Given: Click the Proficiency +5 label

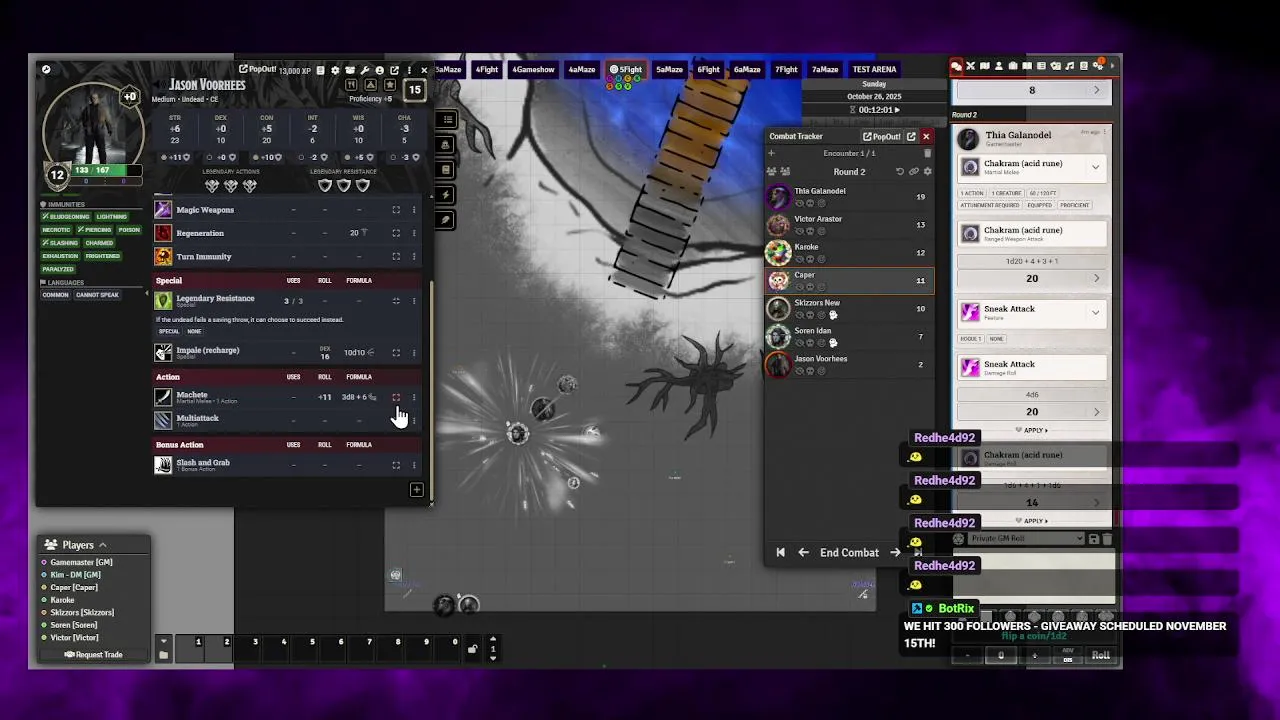Looking at the screenshot, I should [x=371, y=99].
